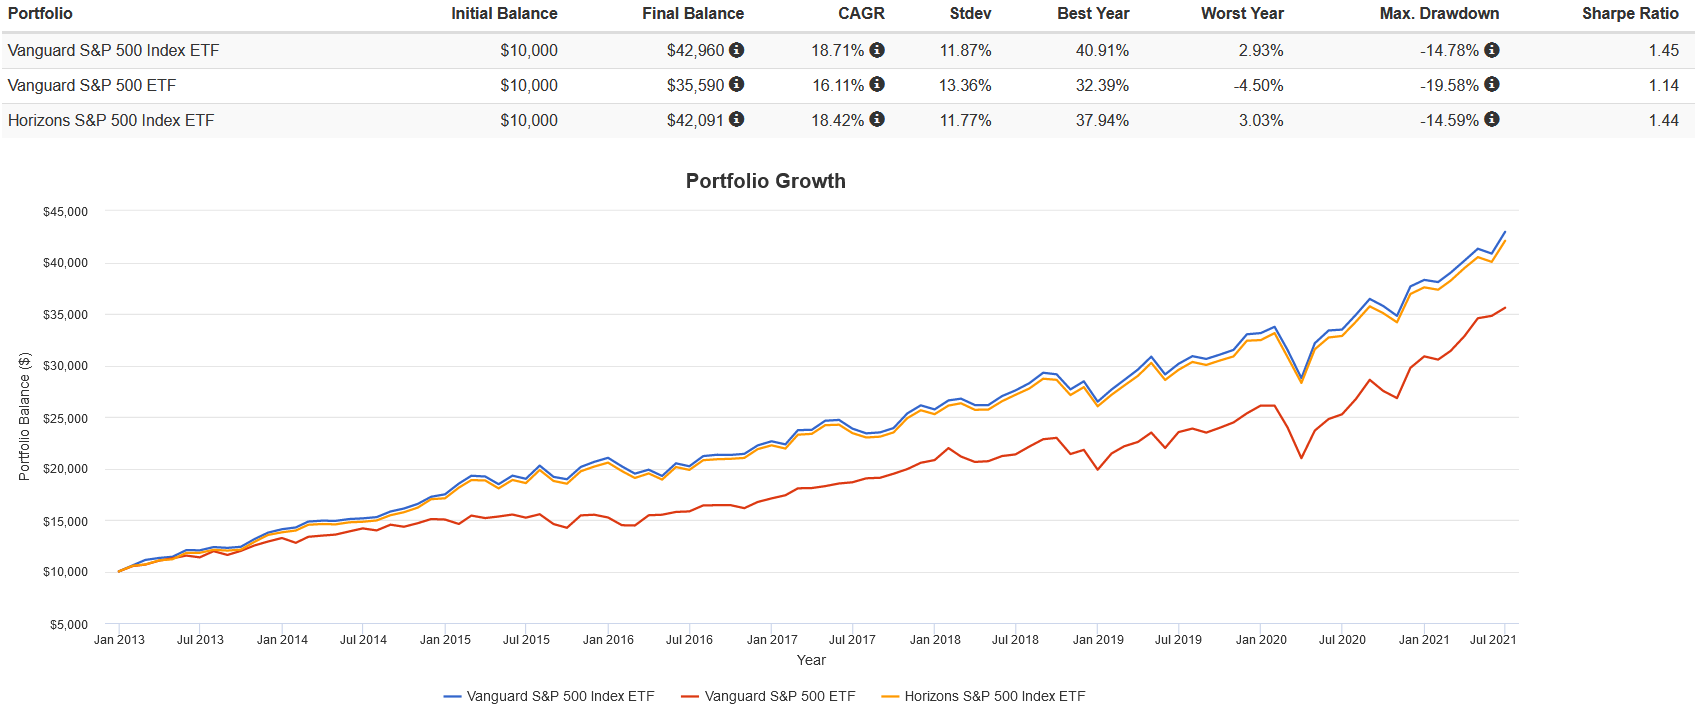Click the CAGR column header
The width and height of the screenshot is (1695, 719).
click(x=861, y=14)
